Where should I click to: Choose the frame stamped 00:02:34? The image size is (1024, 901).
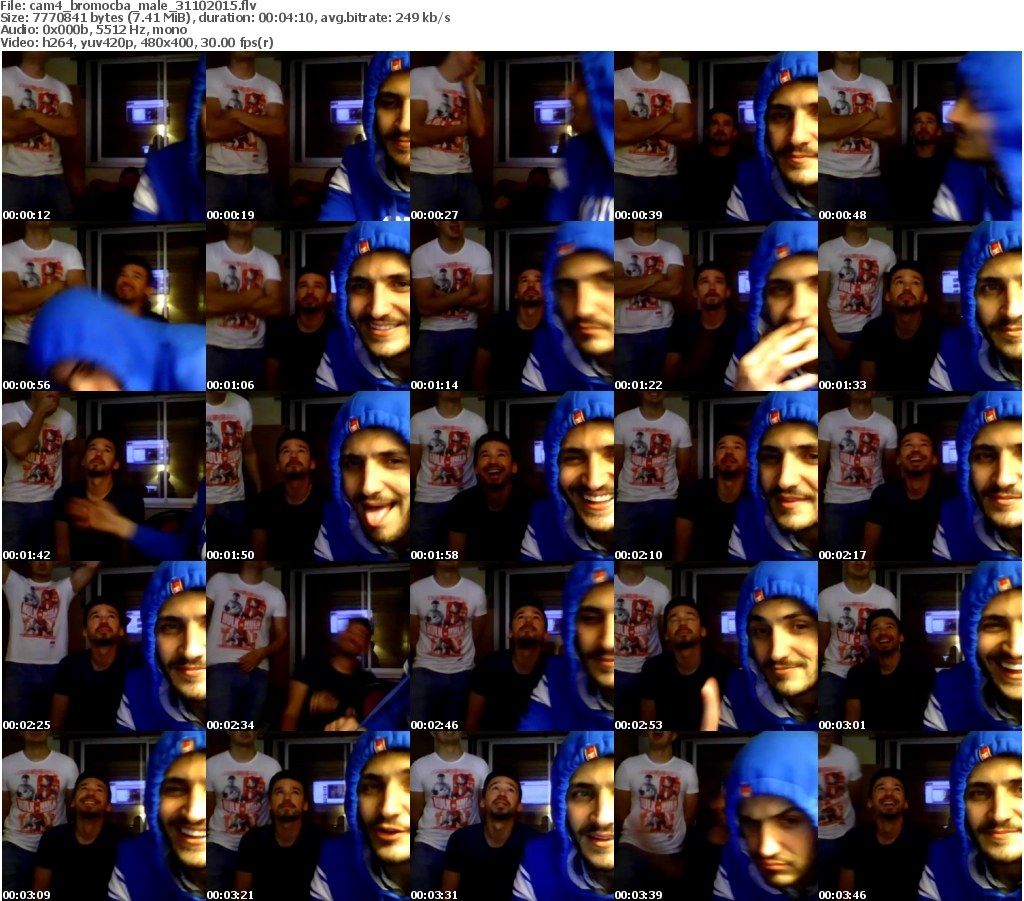308,646
